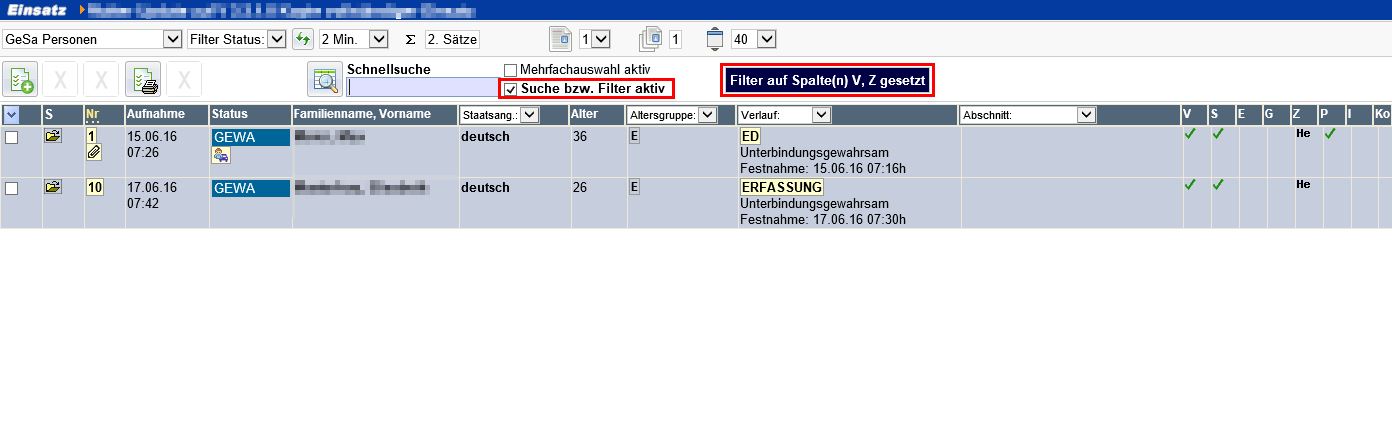
Task: Open the GeSa Personen view dropdown
Action: (90, 39)
